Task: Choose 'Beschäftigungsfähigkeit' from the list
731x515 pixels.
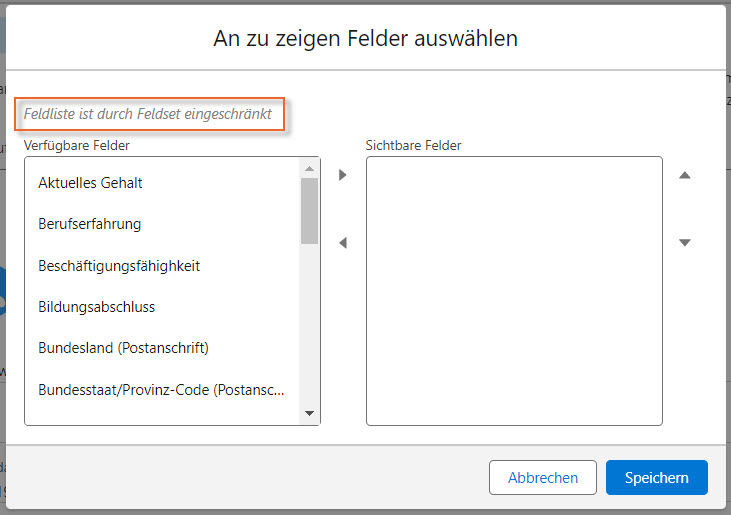Action: tap(119, 266)
